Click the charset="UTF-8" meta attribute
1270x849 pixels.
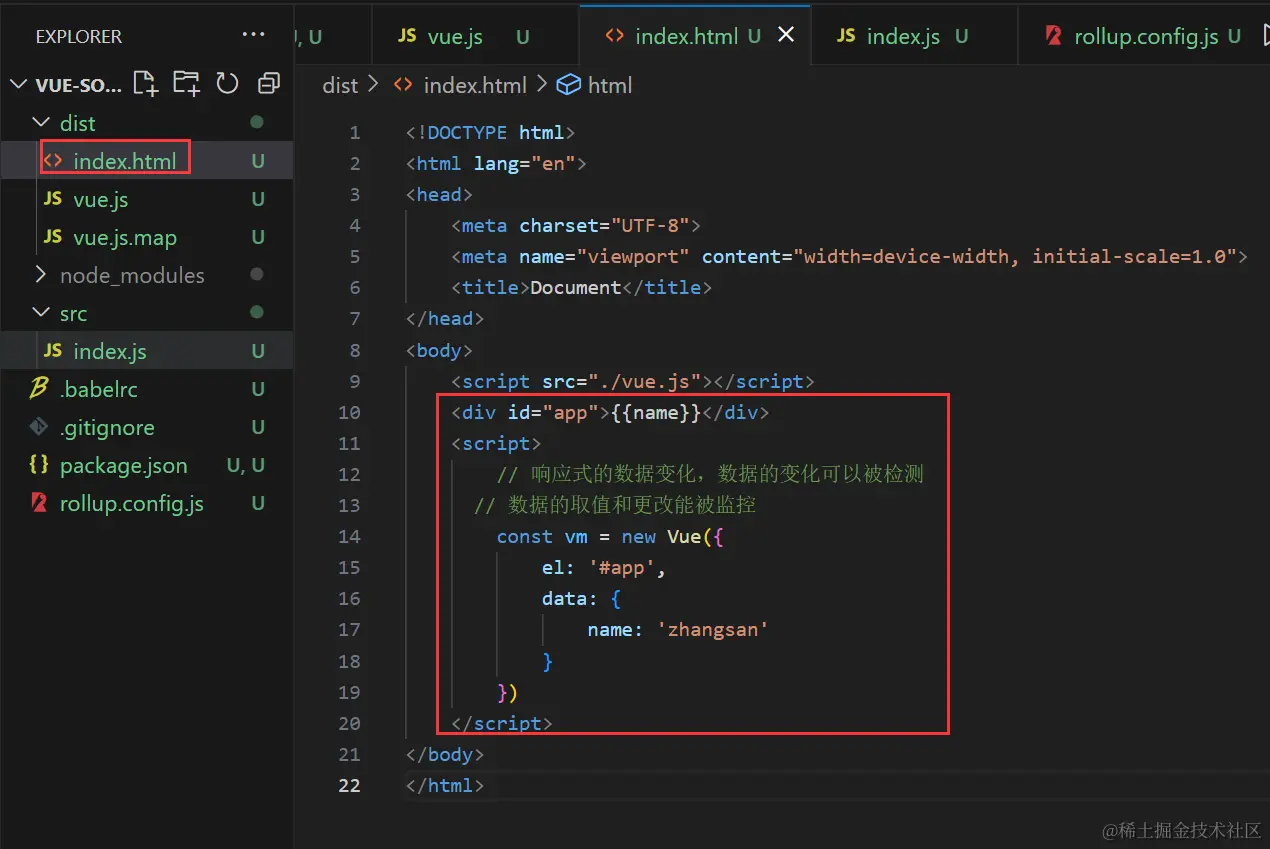click(x=604, y=225)
